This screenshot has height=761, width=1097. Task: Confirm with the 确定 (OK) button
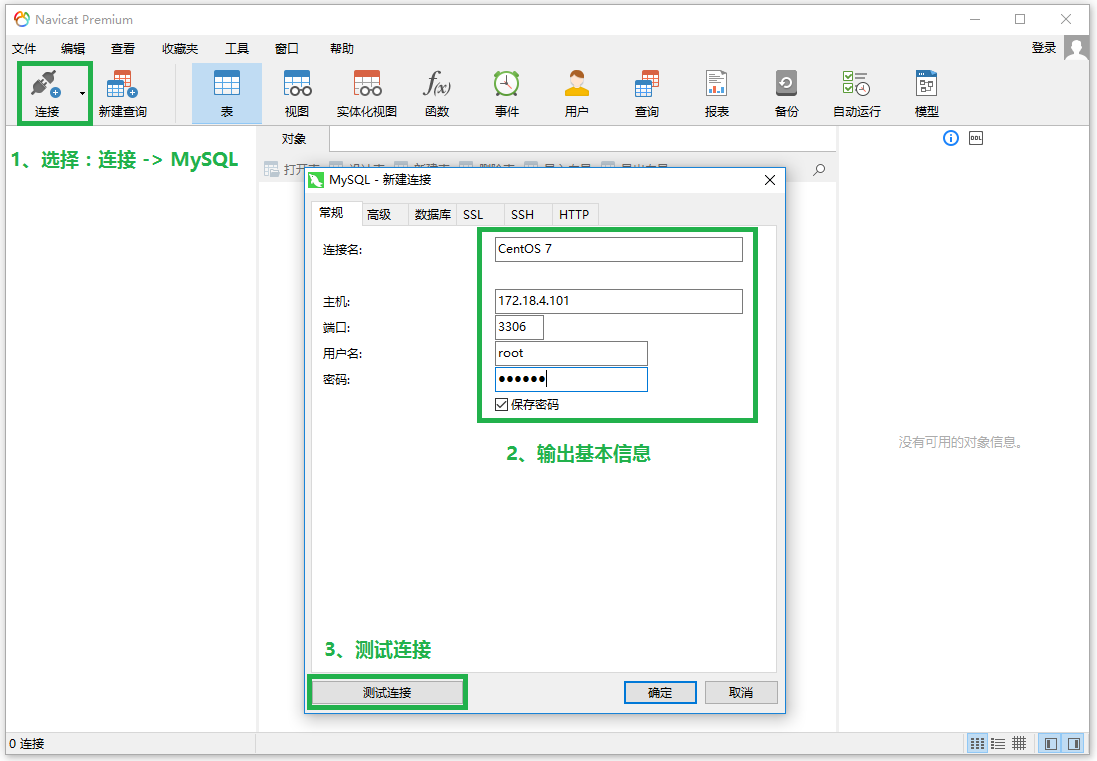tap(660, 692)
